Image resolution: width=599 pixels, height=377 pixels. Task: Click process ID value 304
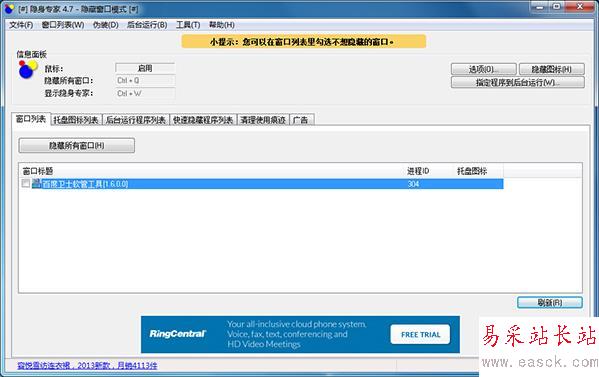[x=413, y=184]
